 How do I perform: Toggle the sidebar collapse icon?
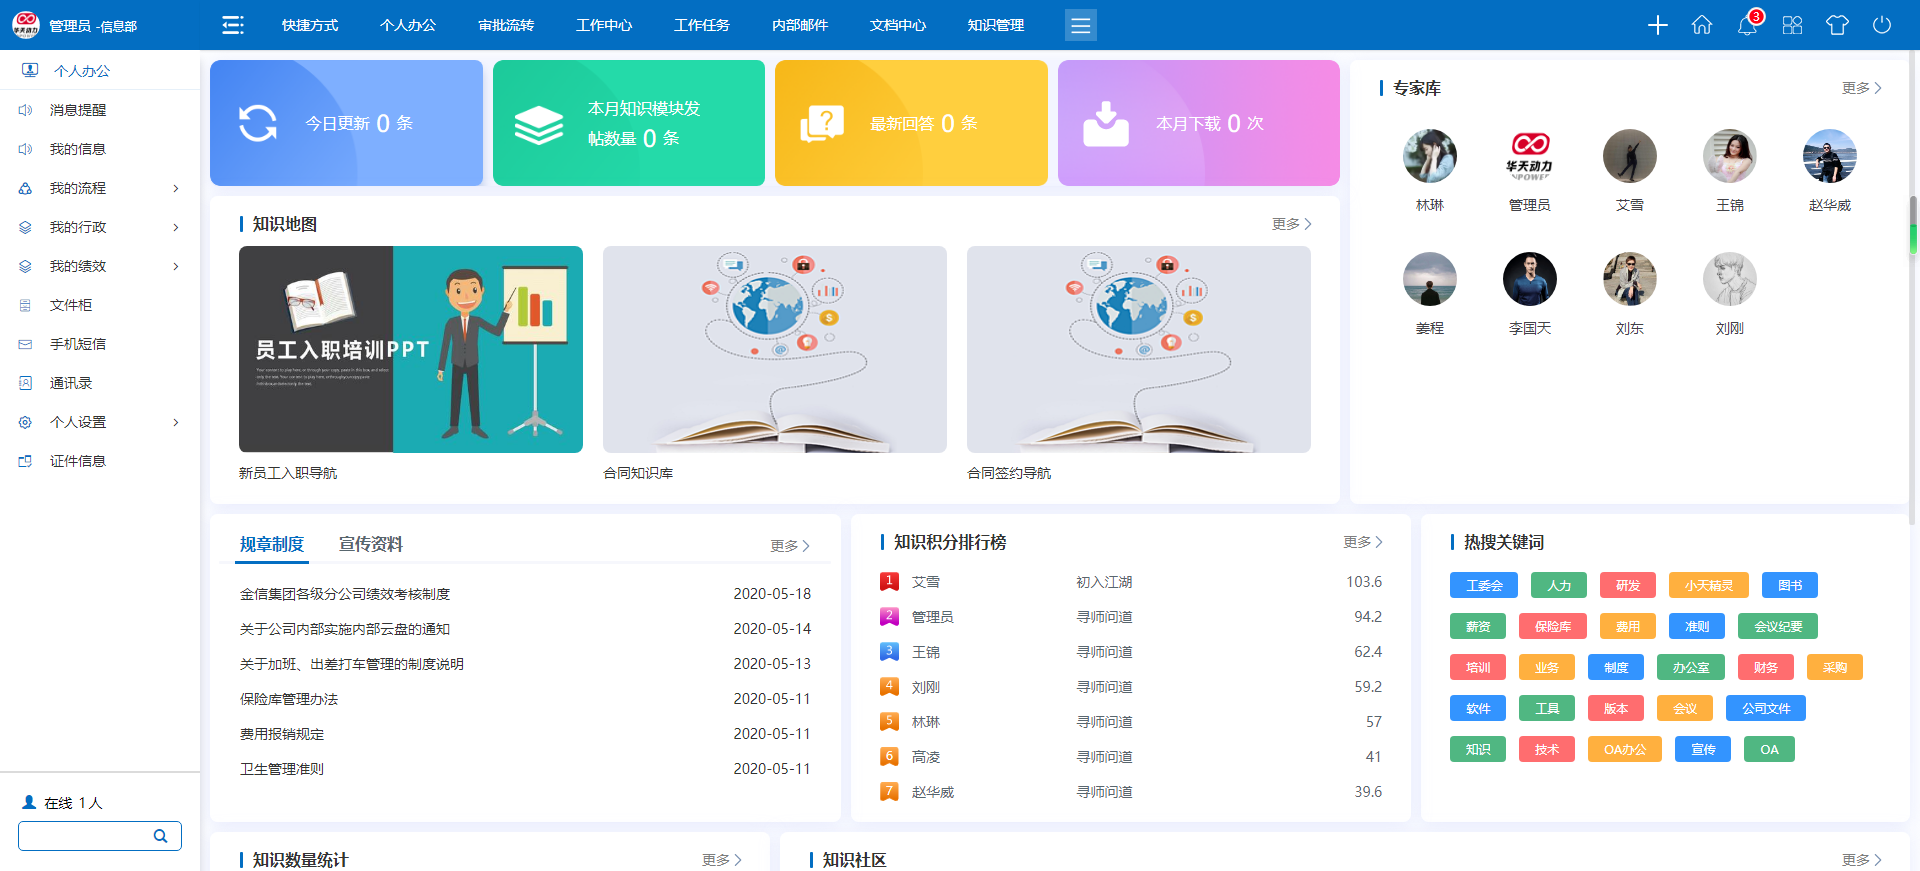[233, 25]
